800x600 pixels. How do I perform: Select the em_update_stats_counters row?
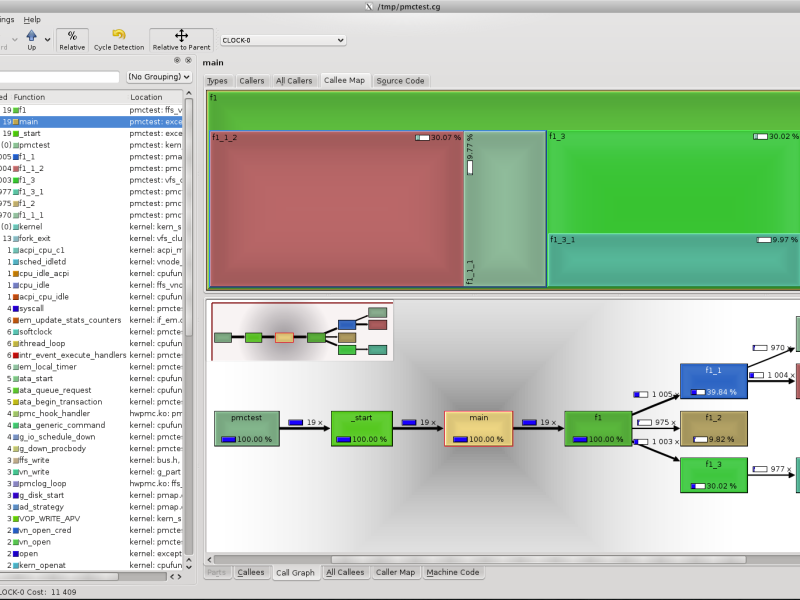[x=91, y=320]
